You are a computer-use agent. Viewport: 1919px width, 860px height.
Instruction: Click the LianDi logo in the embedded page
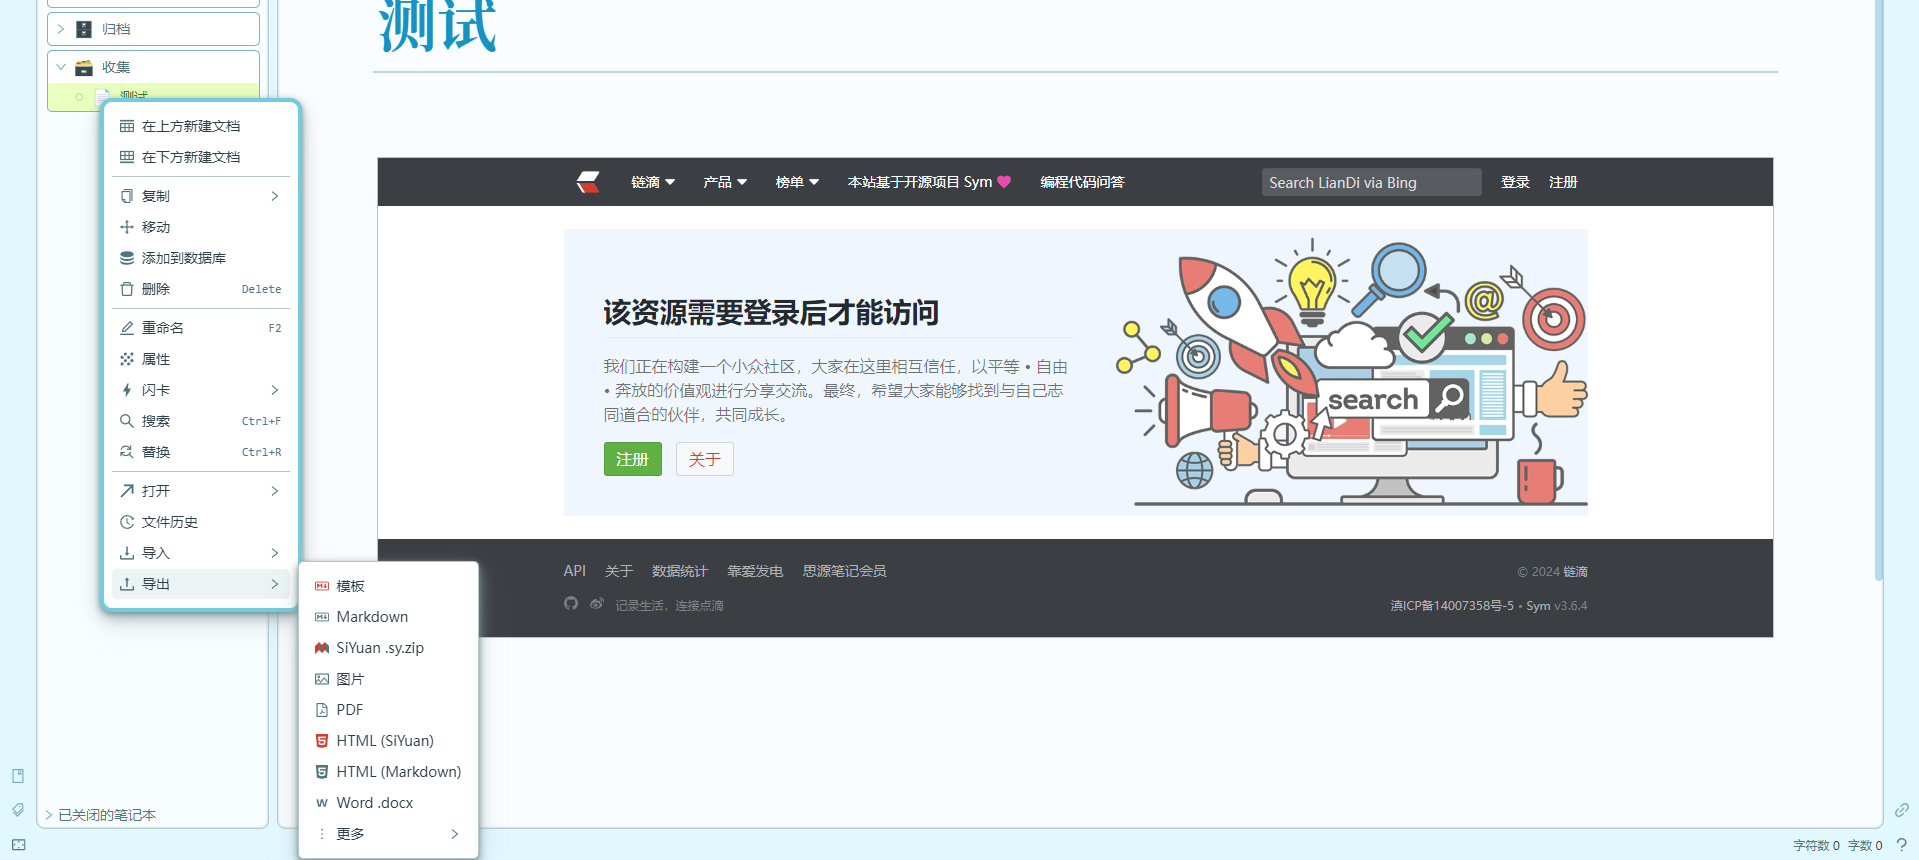[x=588, y=182]
